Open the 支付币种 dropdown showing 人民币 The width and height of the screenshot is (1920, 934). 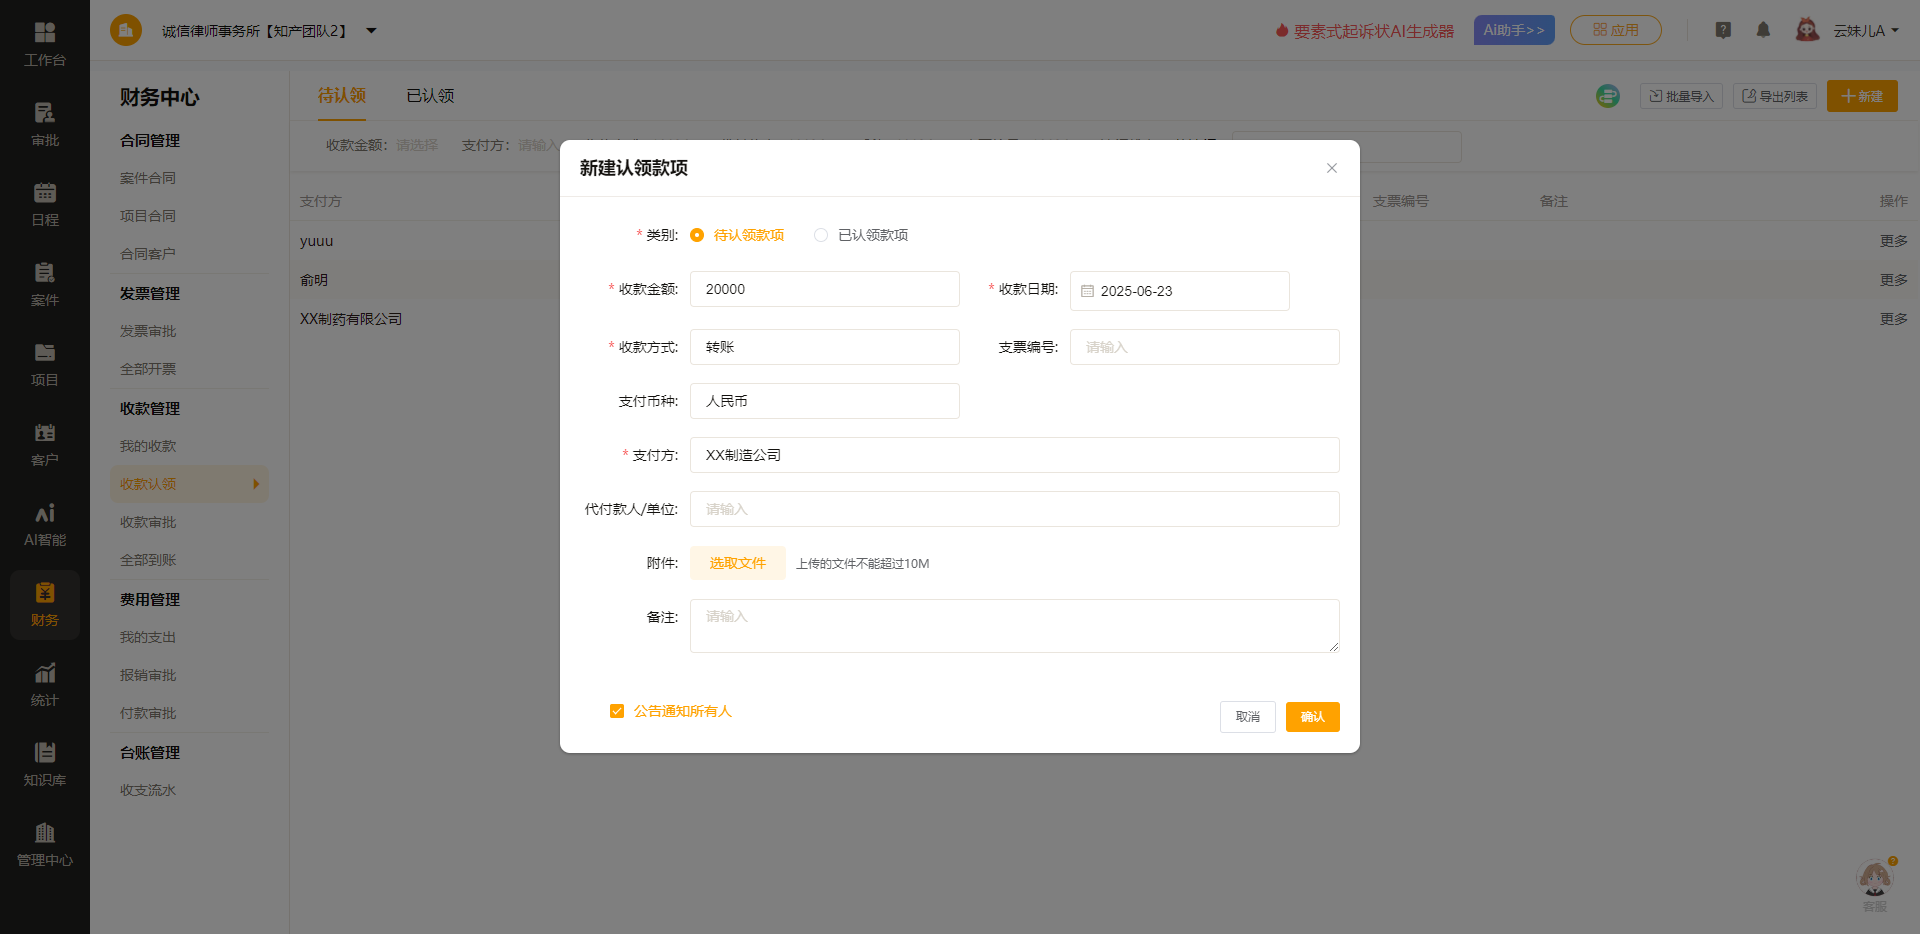pyautogui.click(x=824, y=401)
